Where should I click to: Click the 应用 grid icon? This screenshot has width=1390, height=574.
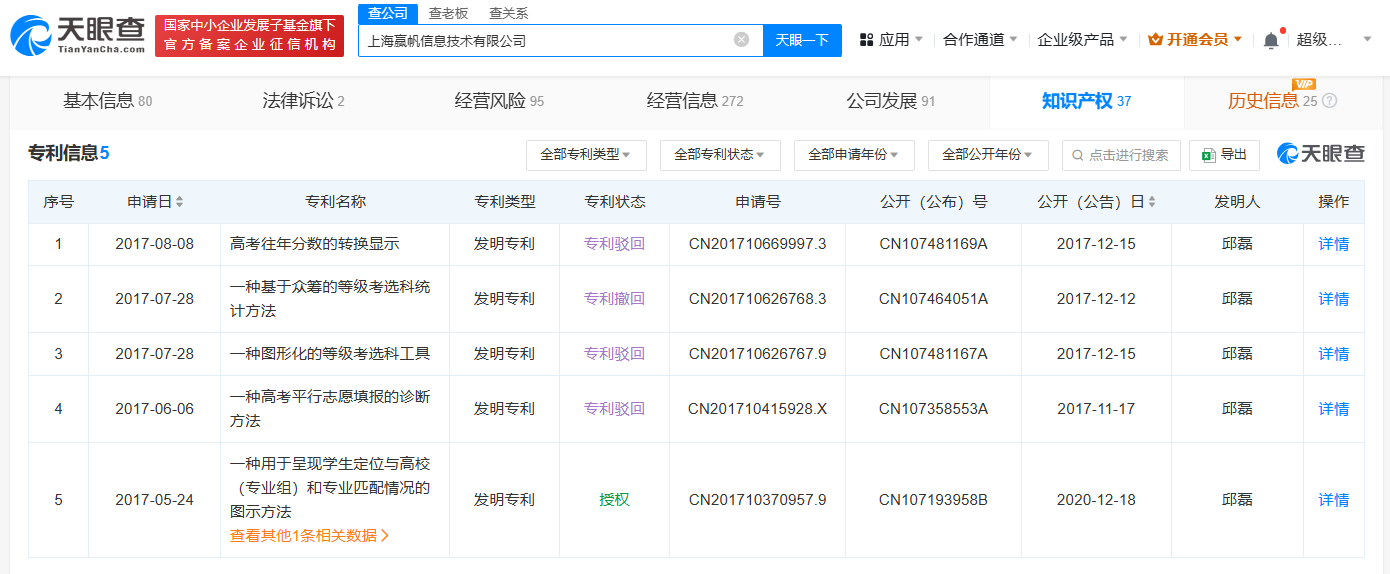coord(866,40)
